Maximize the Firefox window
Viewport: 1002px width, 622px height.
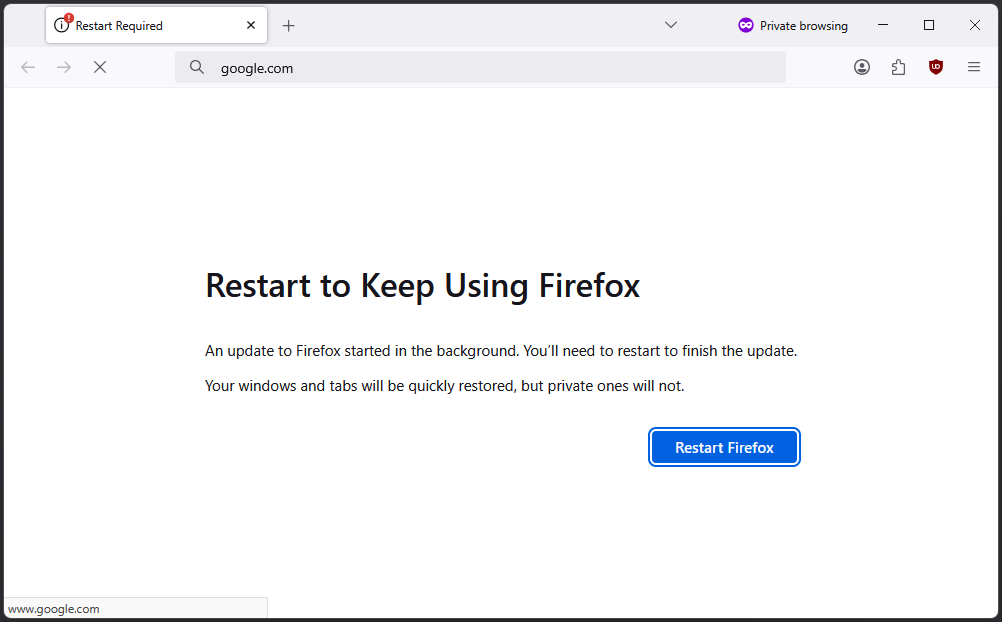click(x=929, y=25)
